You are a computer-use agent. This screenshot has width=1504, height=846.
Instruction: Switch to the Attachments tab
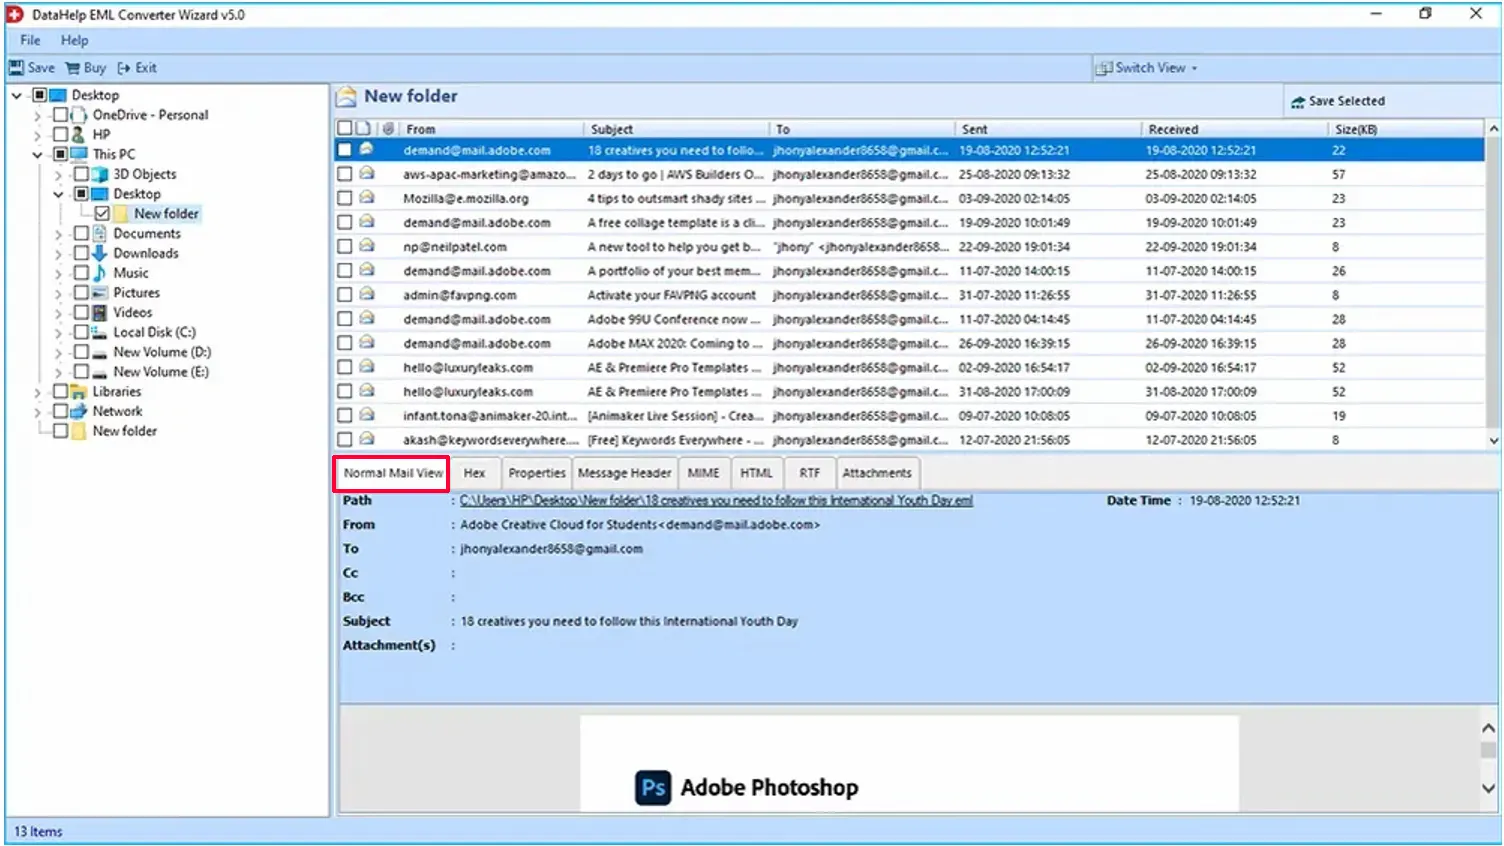pyautogui.click(x=877, y=473)
